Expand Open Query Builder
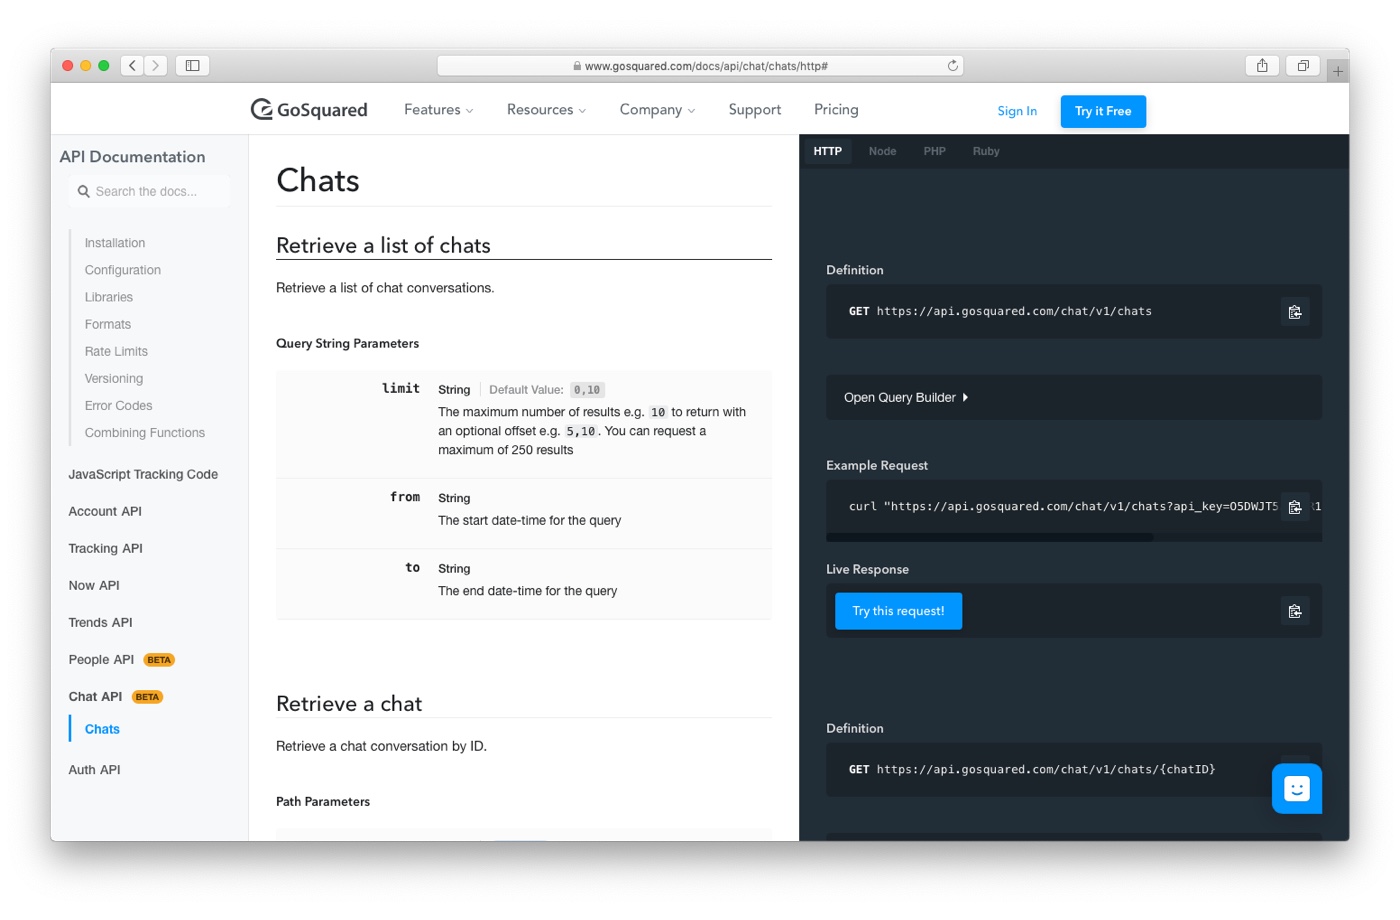 [905, 398]
